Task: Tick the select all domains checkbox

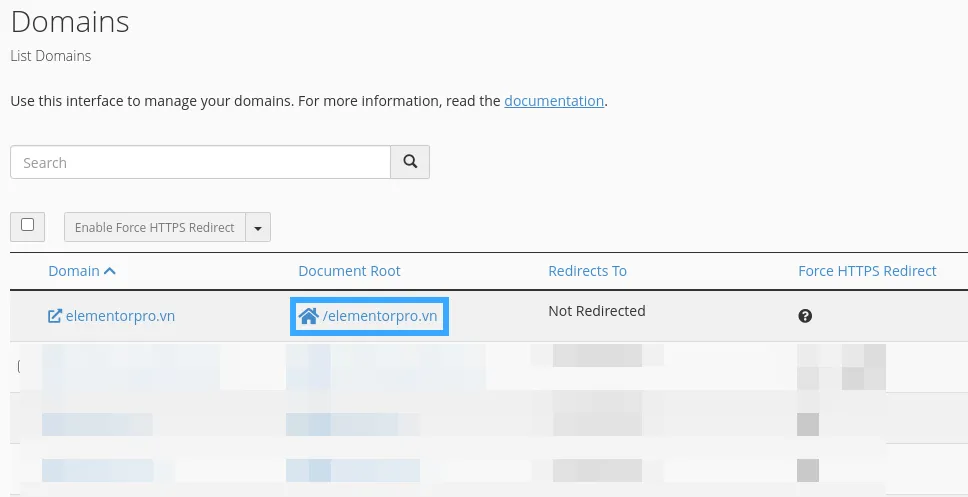Action: click(x=27, y=226)
